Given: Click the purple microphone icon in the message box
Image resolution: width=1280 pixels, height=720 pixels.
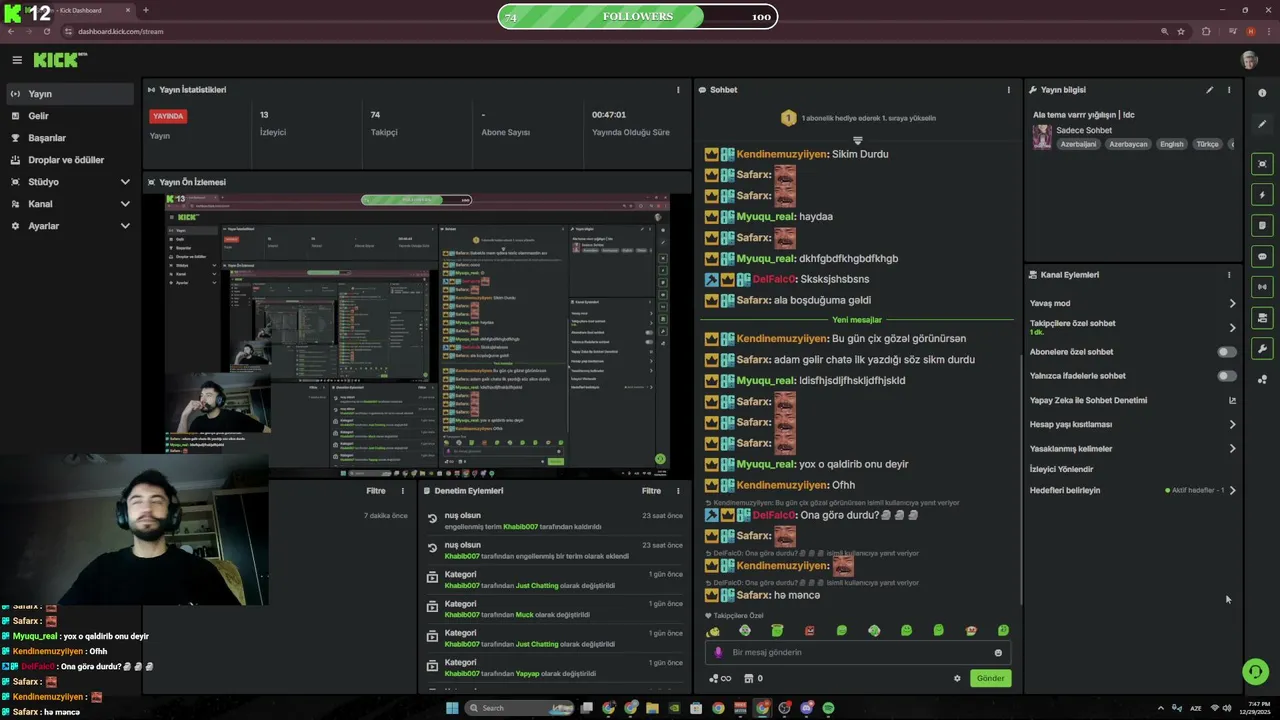Looking at the screenshot, I should click(718, 652).
